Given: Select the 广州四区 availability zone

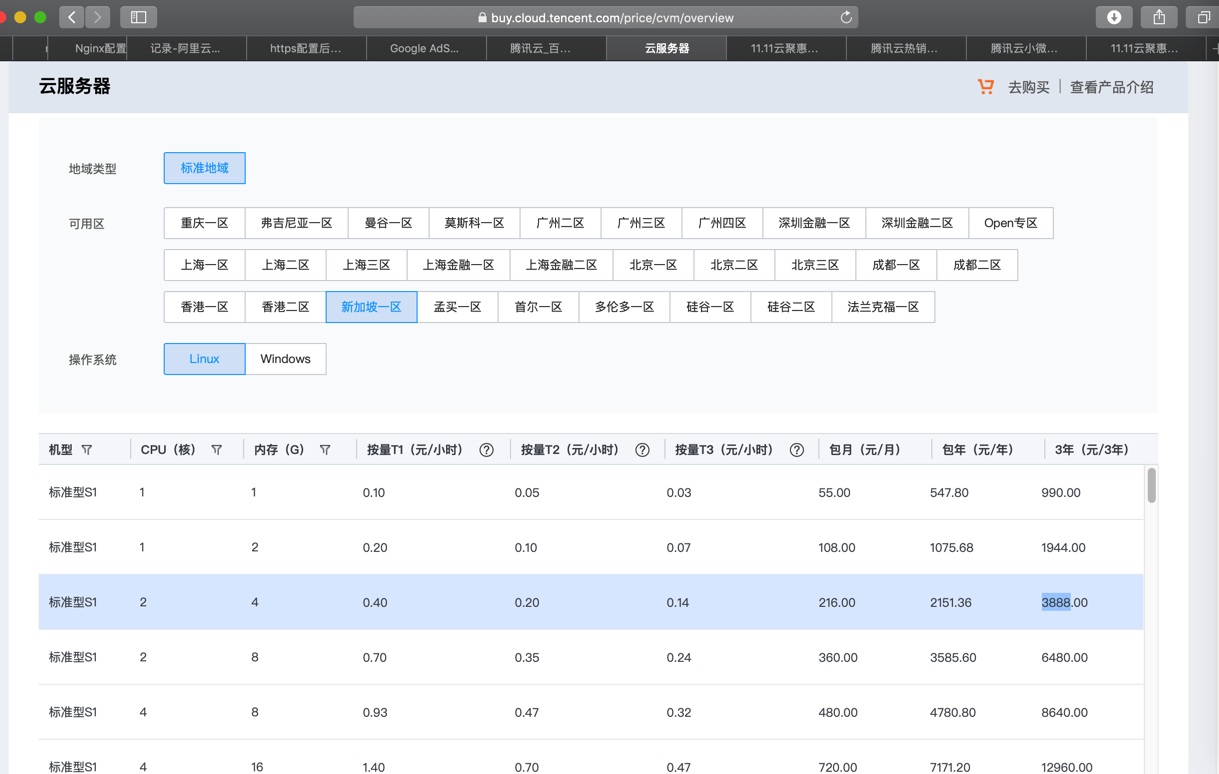Looking at the screenshot, I should click(722, 223).
